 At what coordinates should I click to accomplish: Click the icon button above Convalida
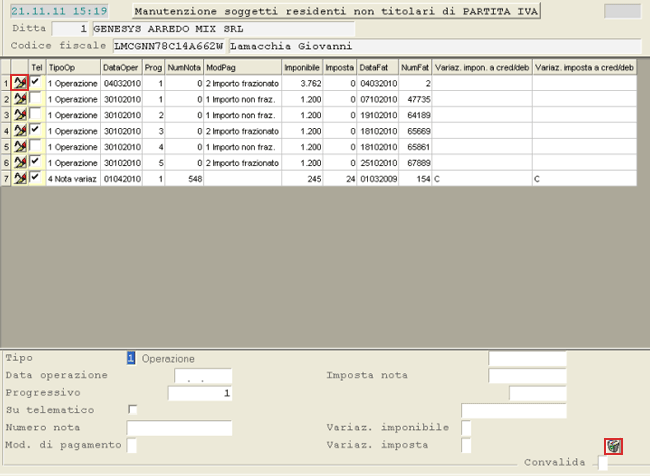[613, 446]
